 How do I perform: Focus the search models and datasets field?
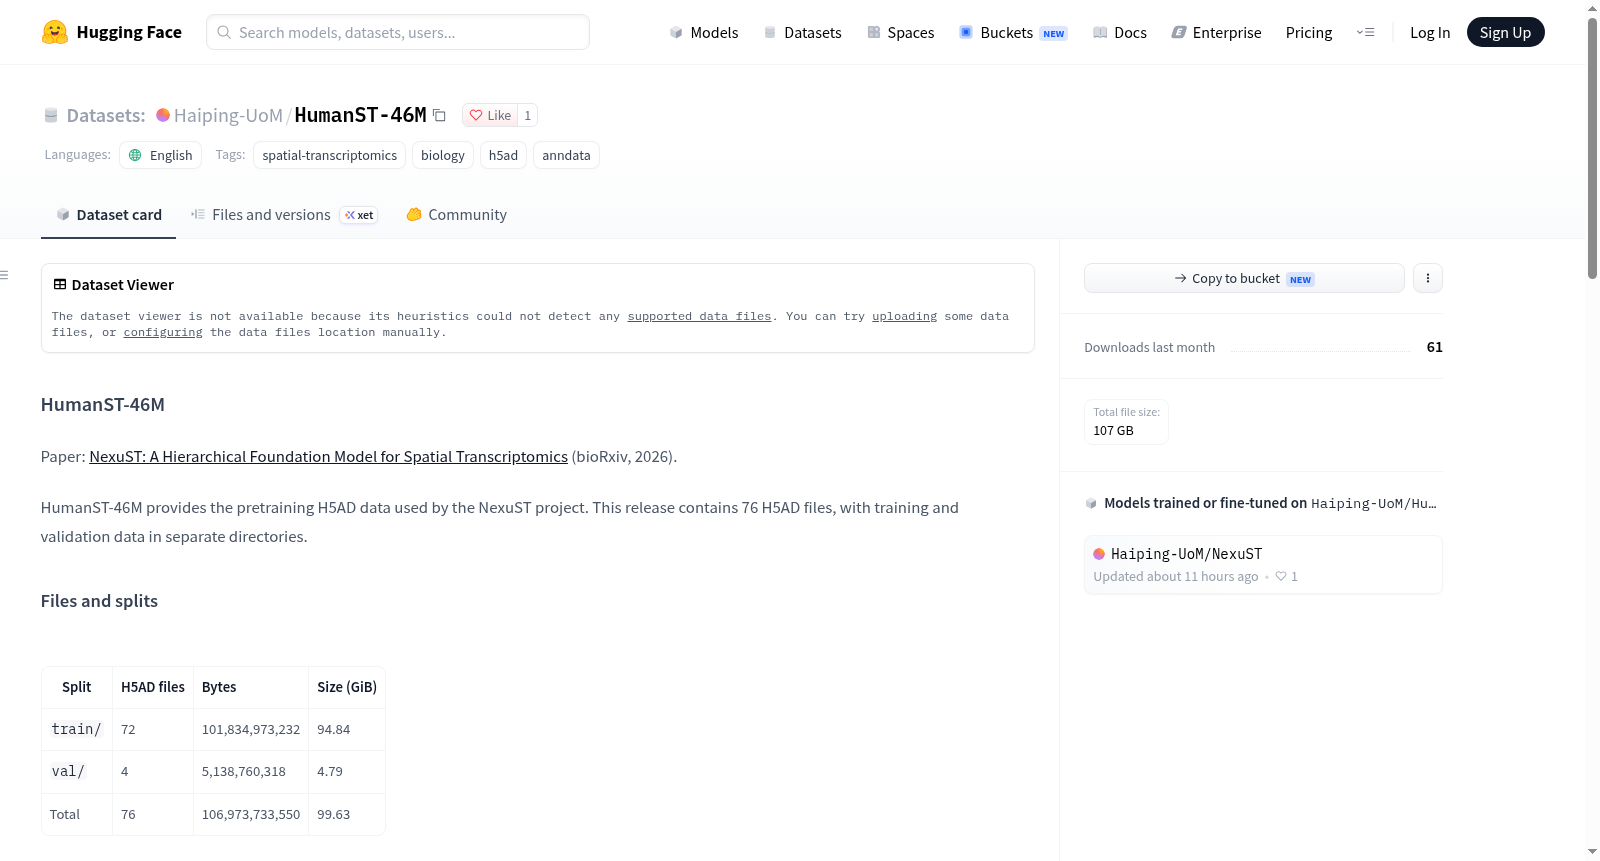(x=398, y=32)
